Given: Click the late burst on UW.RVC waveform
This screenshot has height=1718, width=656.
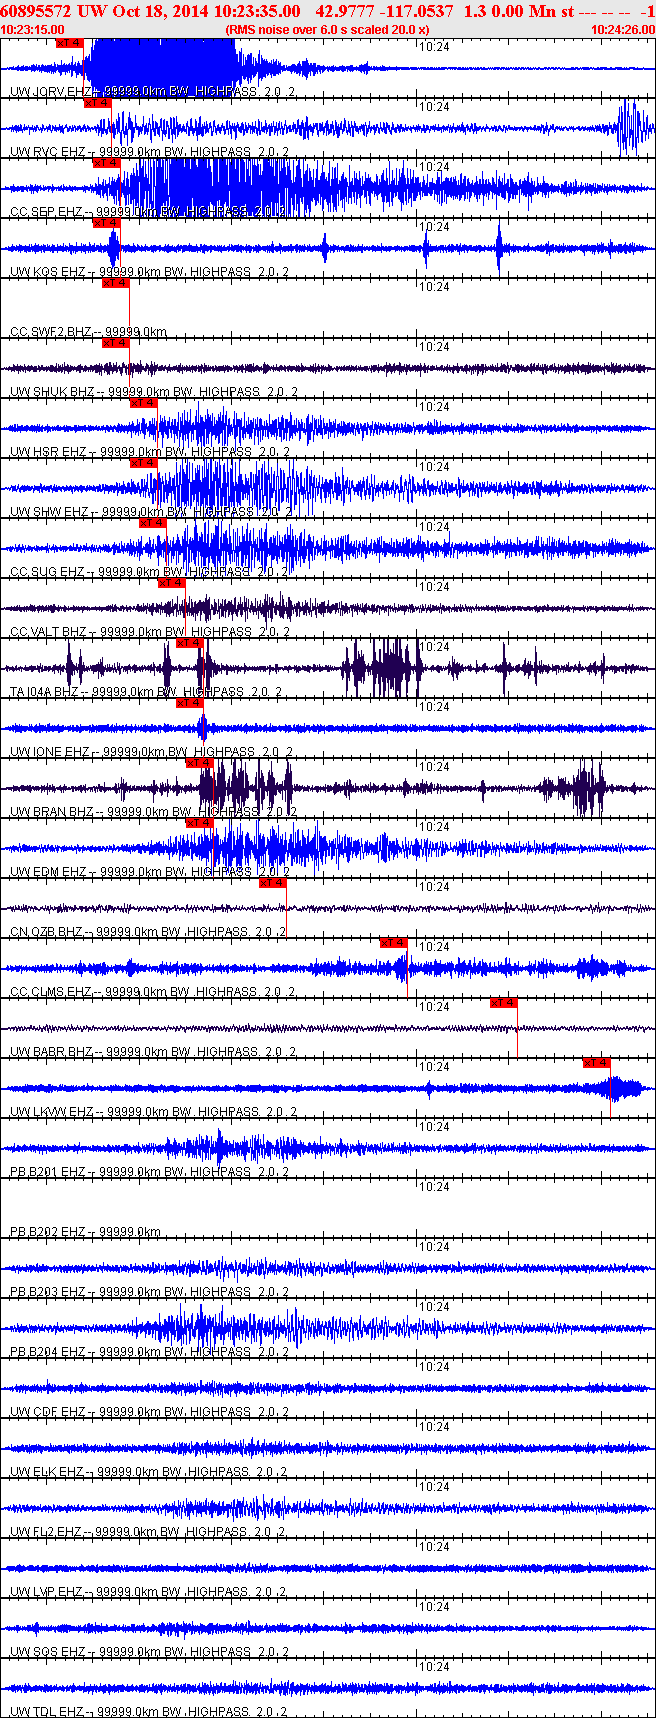Looking at the screenshot, I should (x=631, y=127).
